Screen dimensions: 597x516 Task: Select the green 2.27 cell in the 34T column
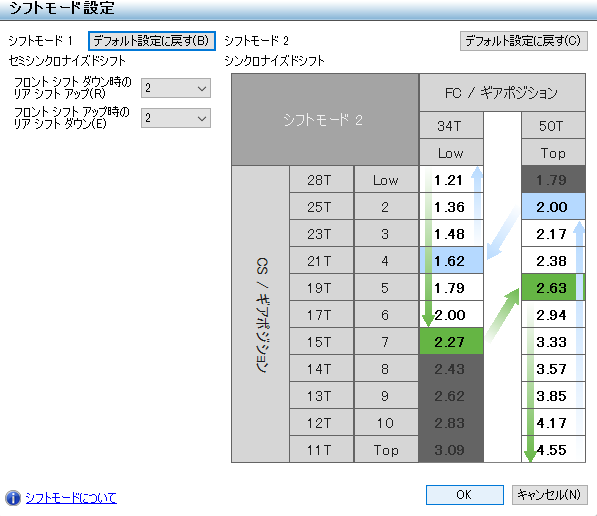pyautogui.click(x=451, y=342)
